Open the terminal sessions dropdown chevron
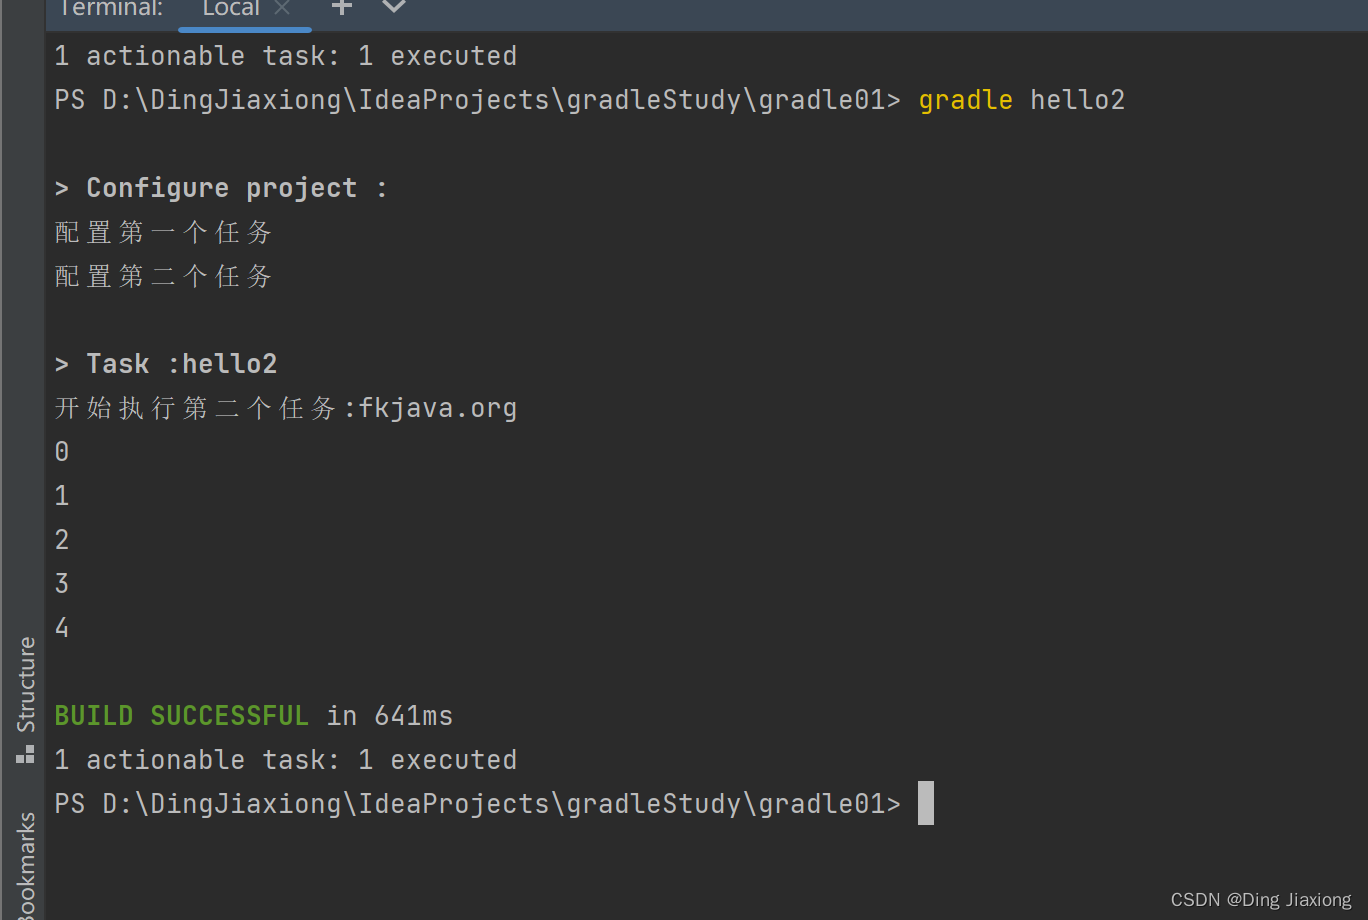The width and height of the screenshot is (1368, 920). coord(394,8)
